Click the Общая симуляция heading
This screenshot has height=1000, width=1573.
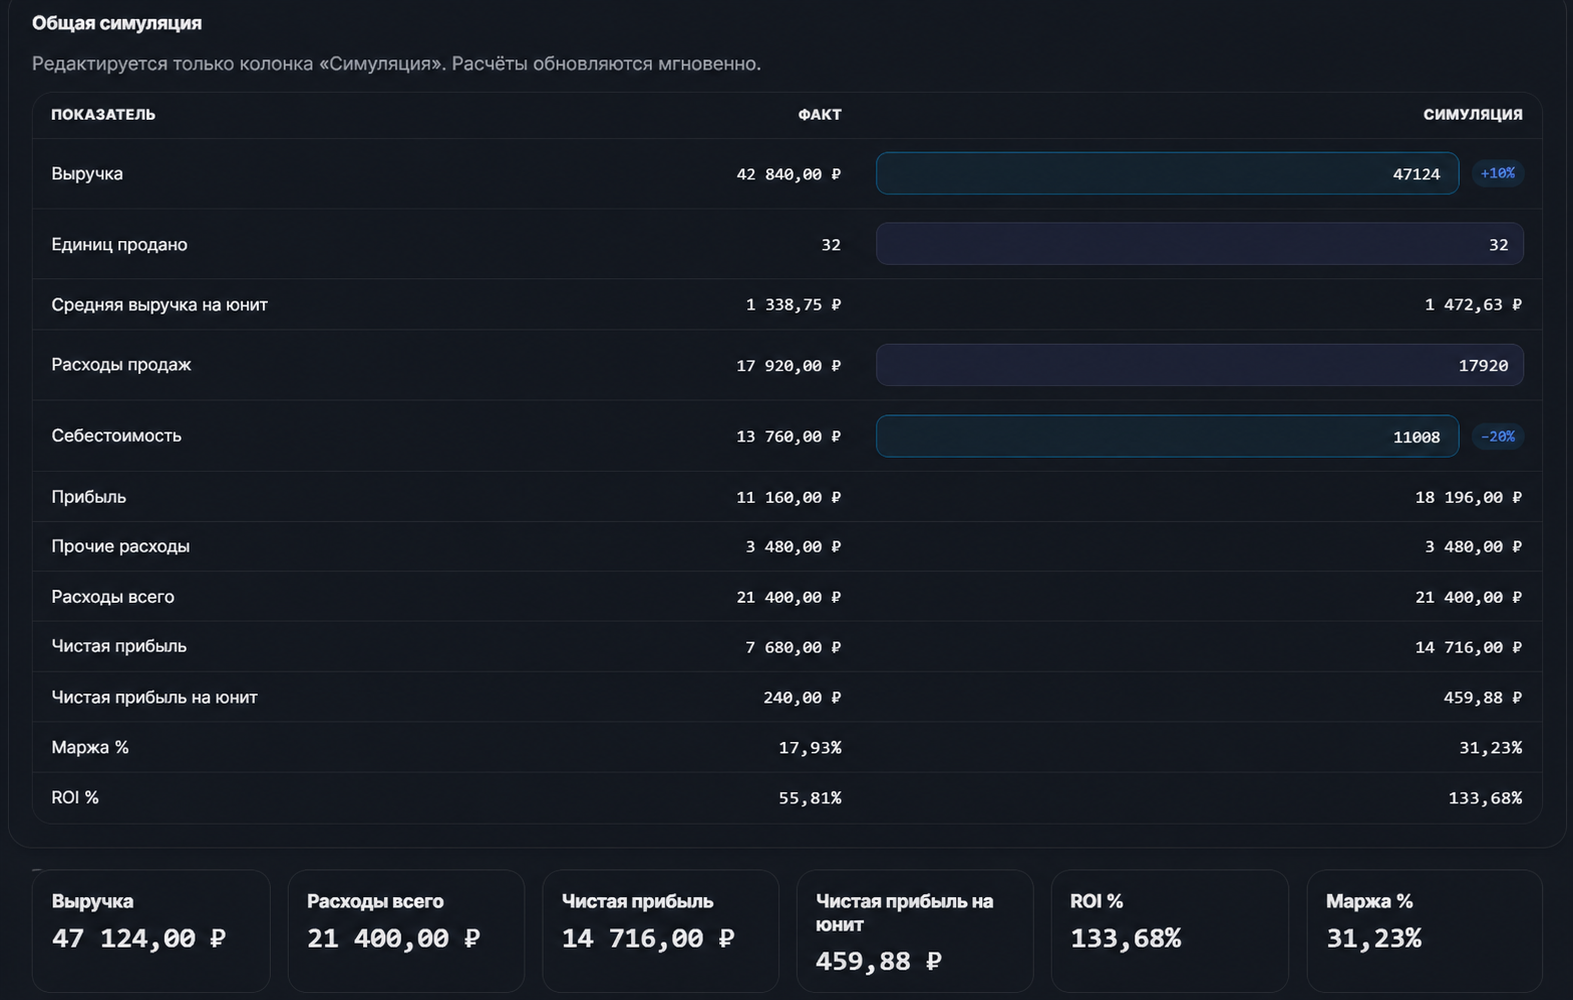117,23
